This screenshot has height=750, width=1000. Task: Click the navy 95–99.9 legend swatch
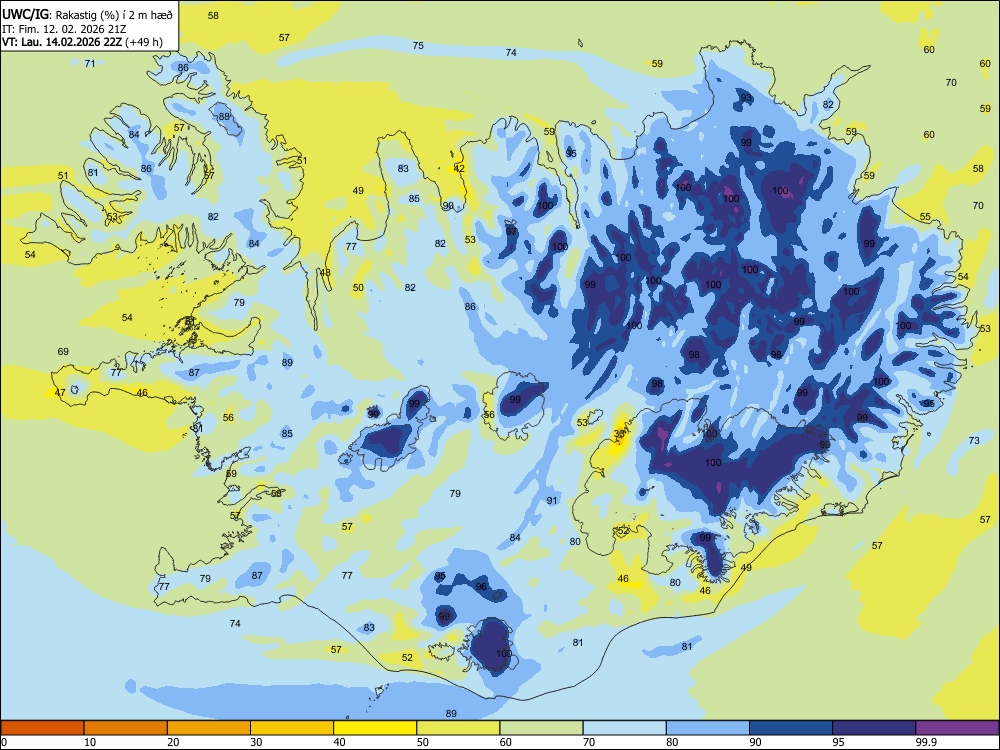(x=874, y=728)
